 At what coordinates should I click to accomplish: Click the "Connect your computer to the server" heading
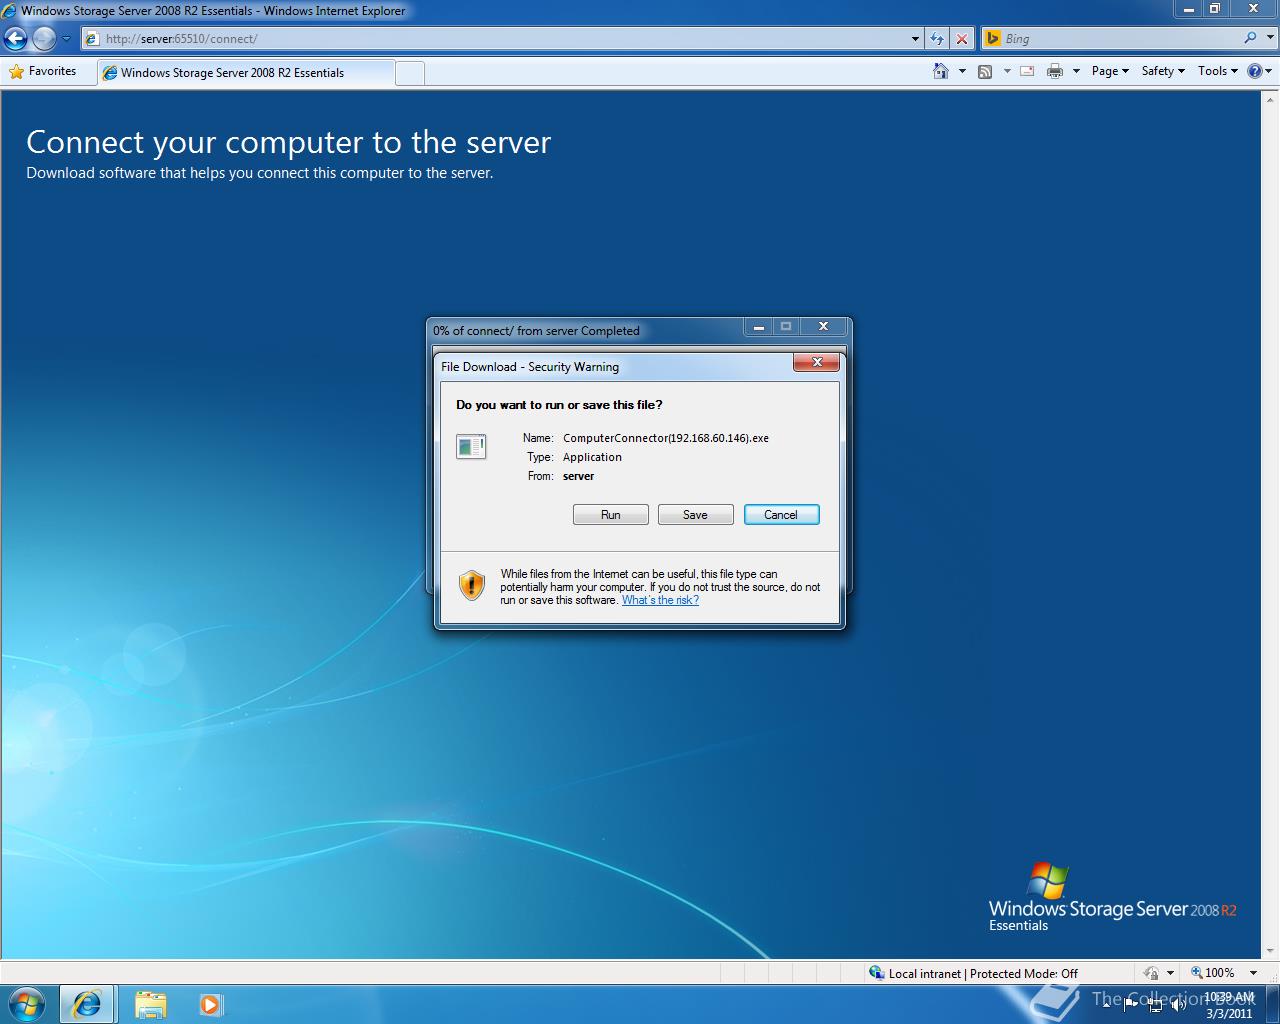288,142
